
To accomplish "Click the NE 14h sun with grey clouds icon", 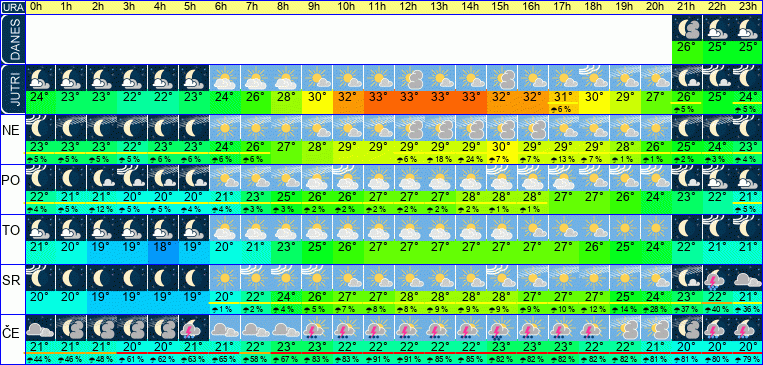I will point(471,128).
